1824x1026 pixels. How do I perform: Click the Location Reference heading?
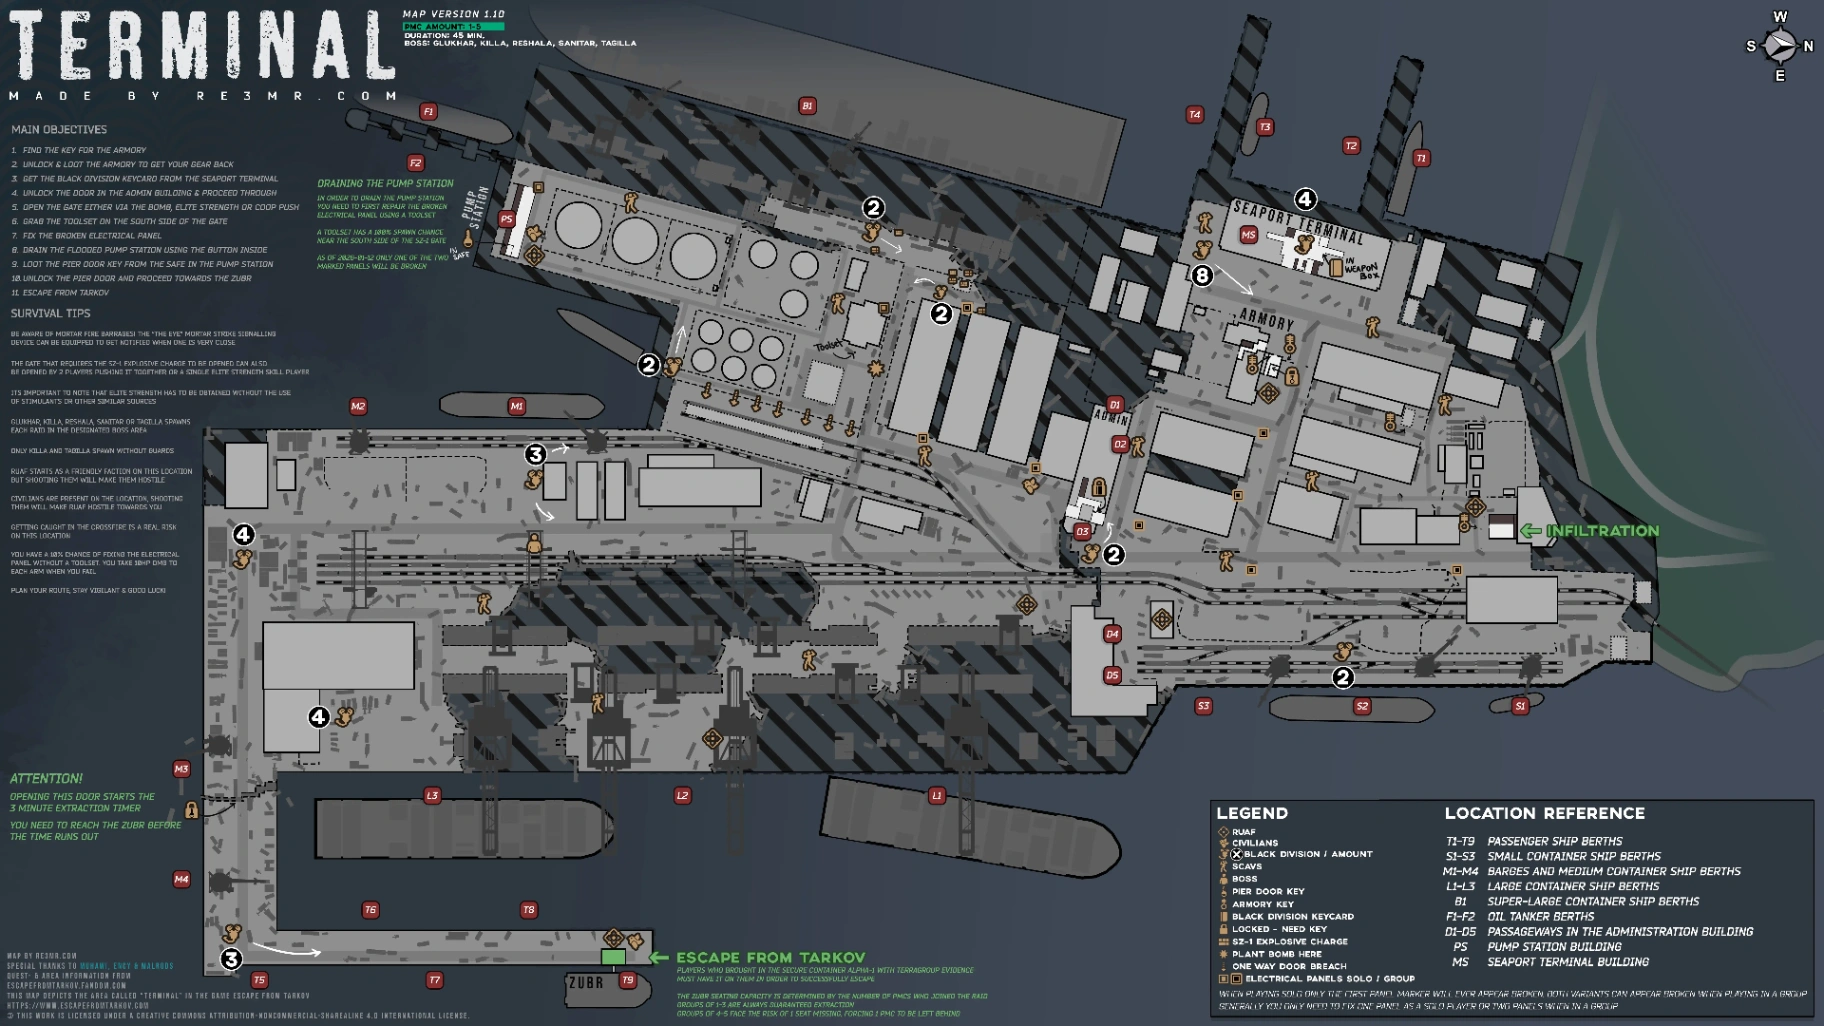click(x=1544, y=813)
